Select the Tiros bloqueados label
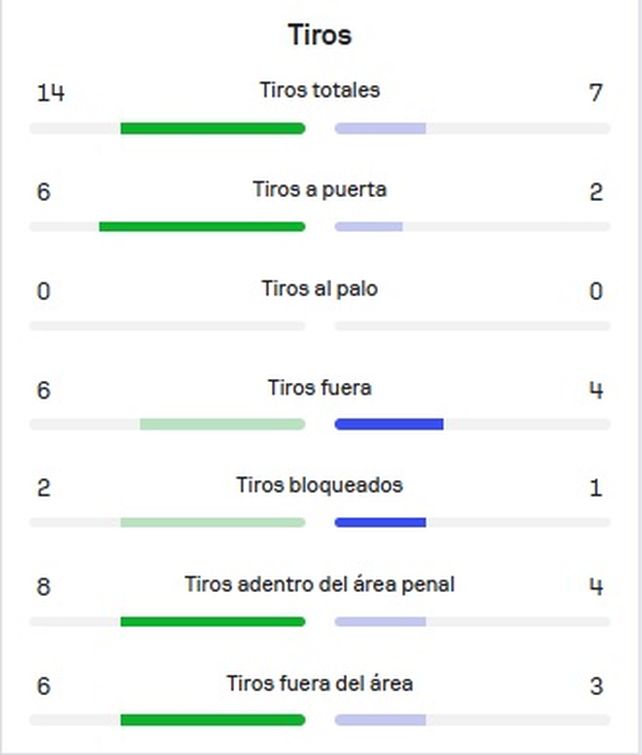Image resolution: width=642 pixels, height=755 pixels. tap(320, 485)
